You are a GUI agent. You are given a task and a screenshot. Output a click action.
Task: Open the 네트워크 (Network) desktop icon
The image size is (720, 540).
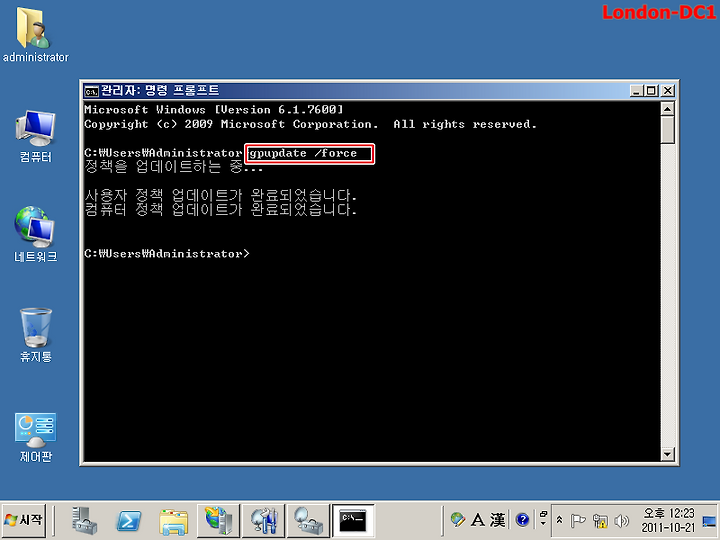tap(35, 234)
